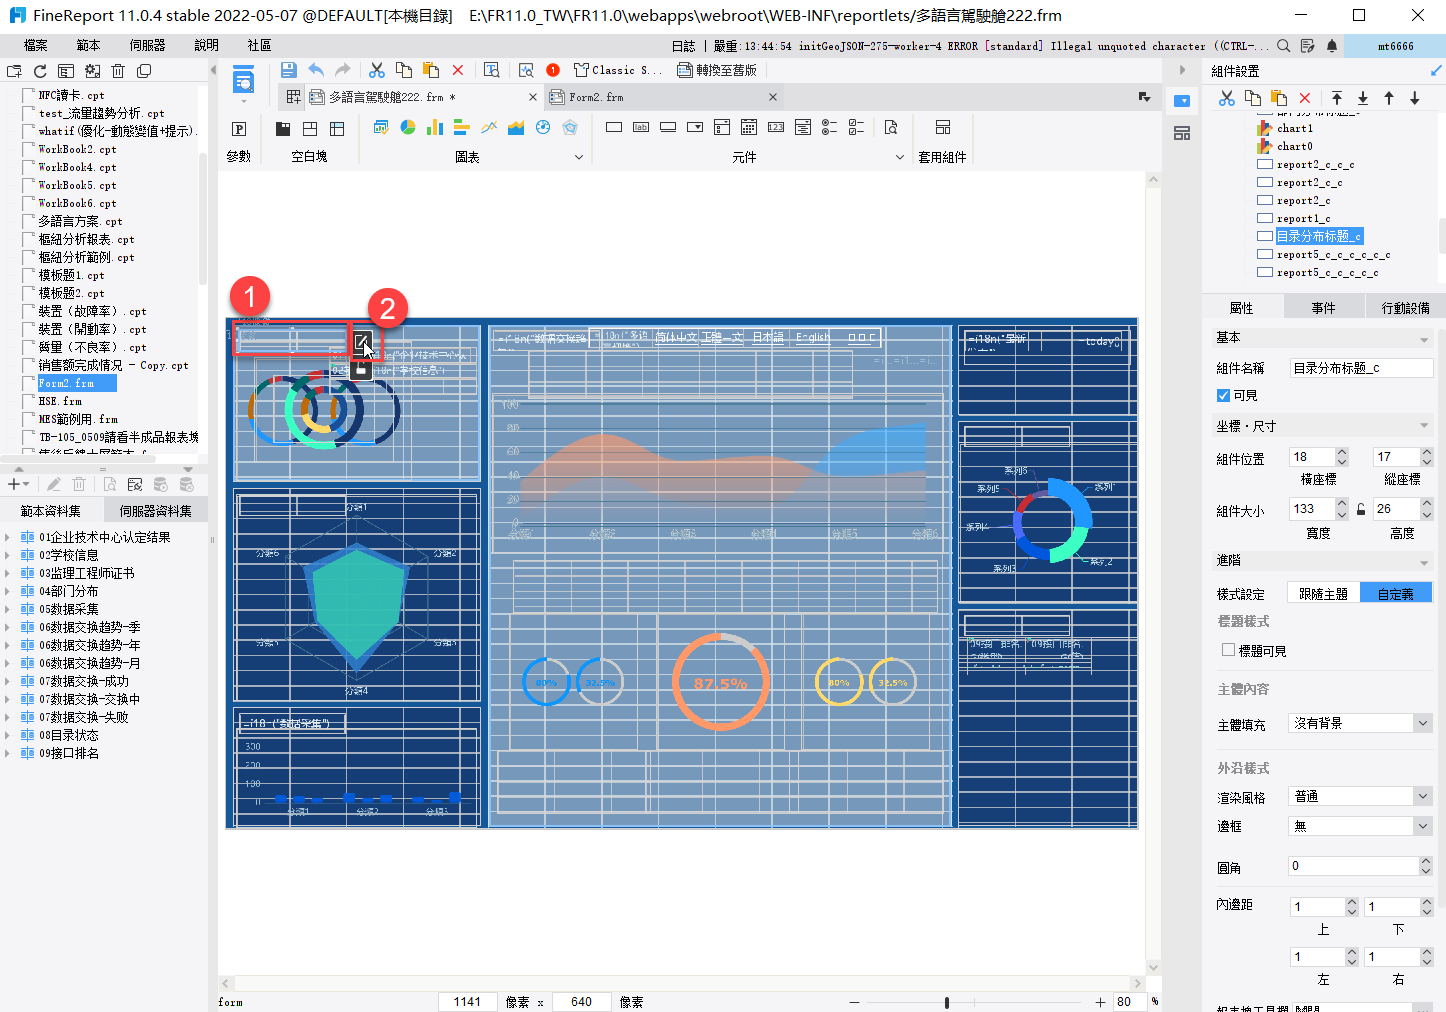Click the parameter panel P icon

[x=239, y=129]
